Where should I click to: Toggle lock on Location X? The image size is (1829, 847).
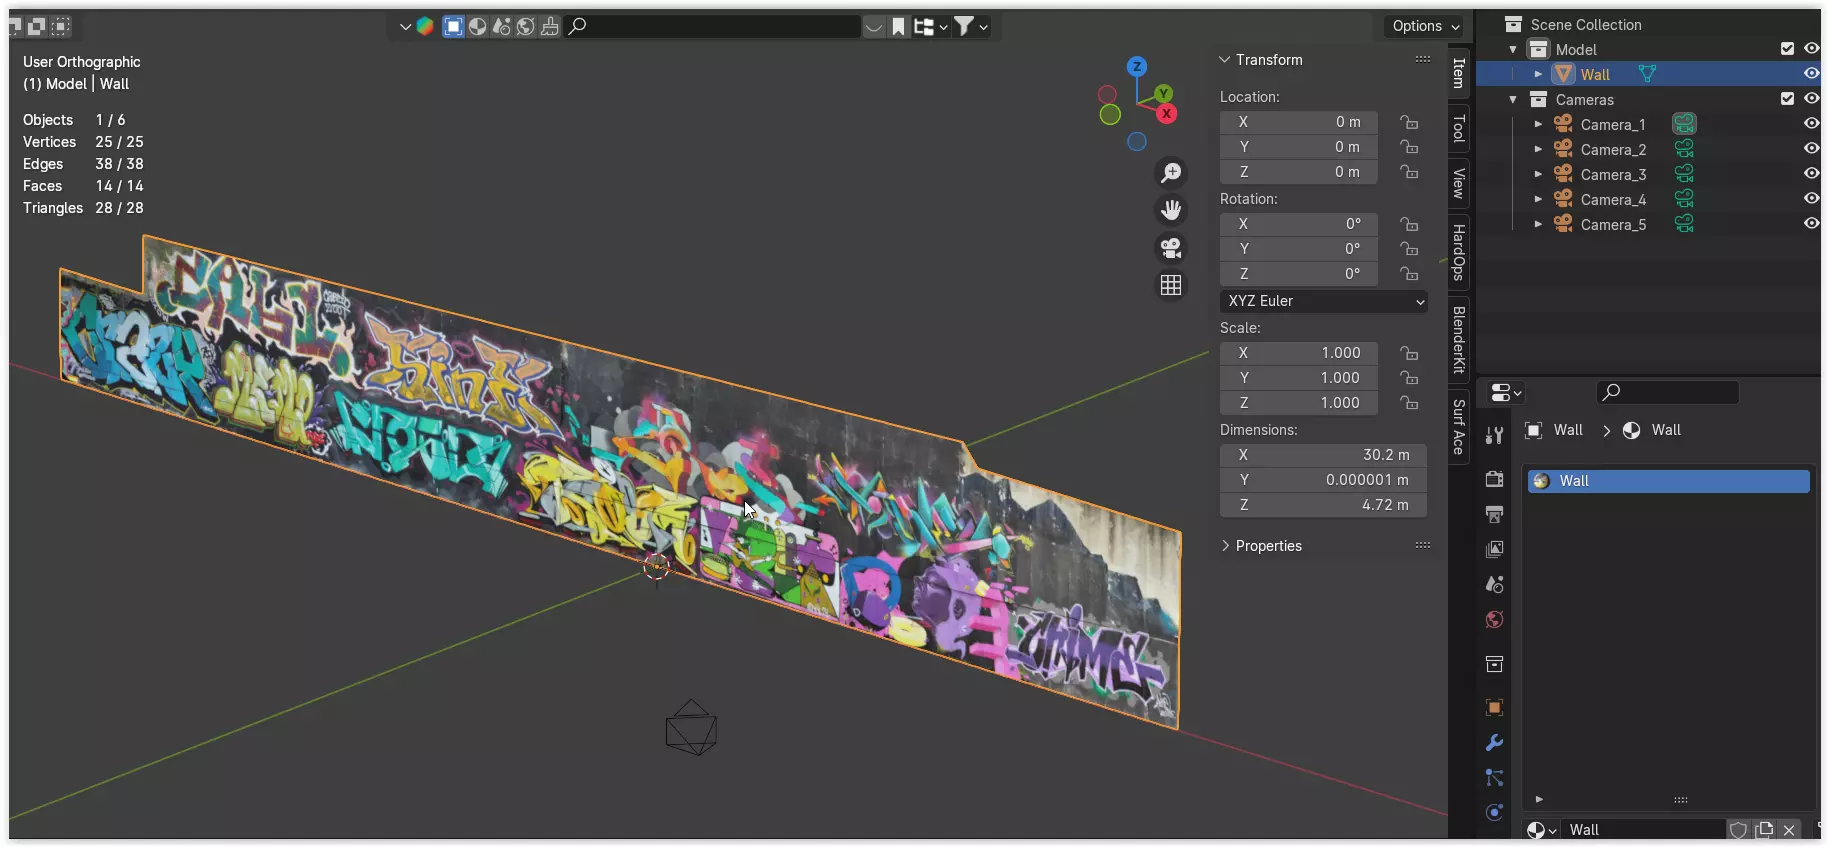[x=1409, y=122]
